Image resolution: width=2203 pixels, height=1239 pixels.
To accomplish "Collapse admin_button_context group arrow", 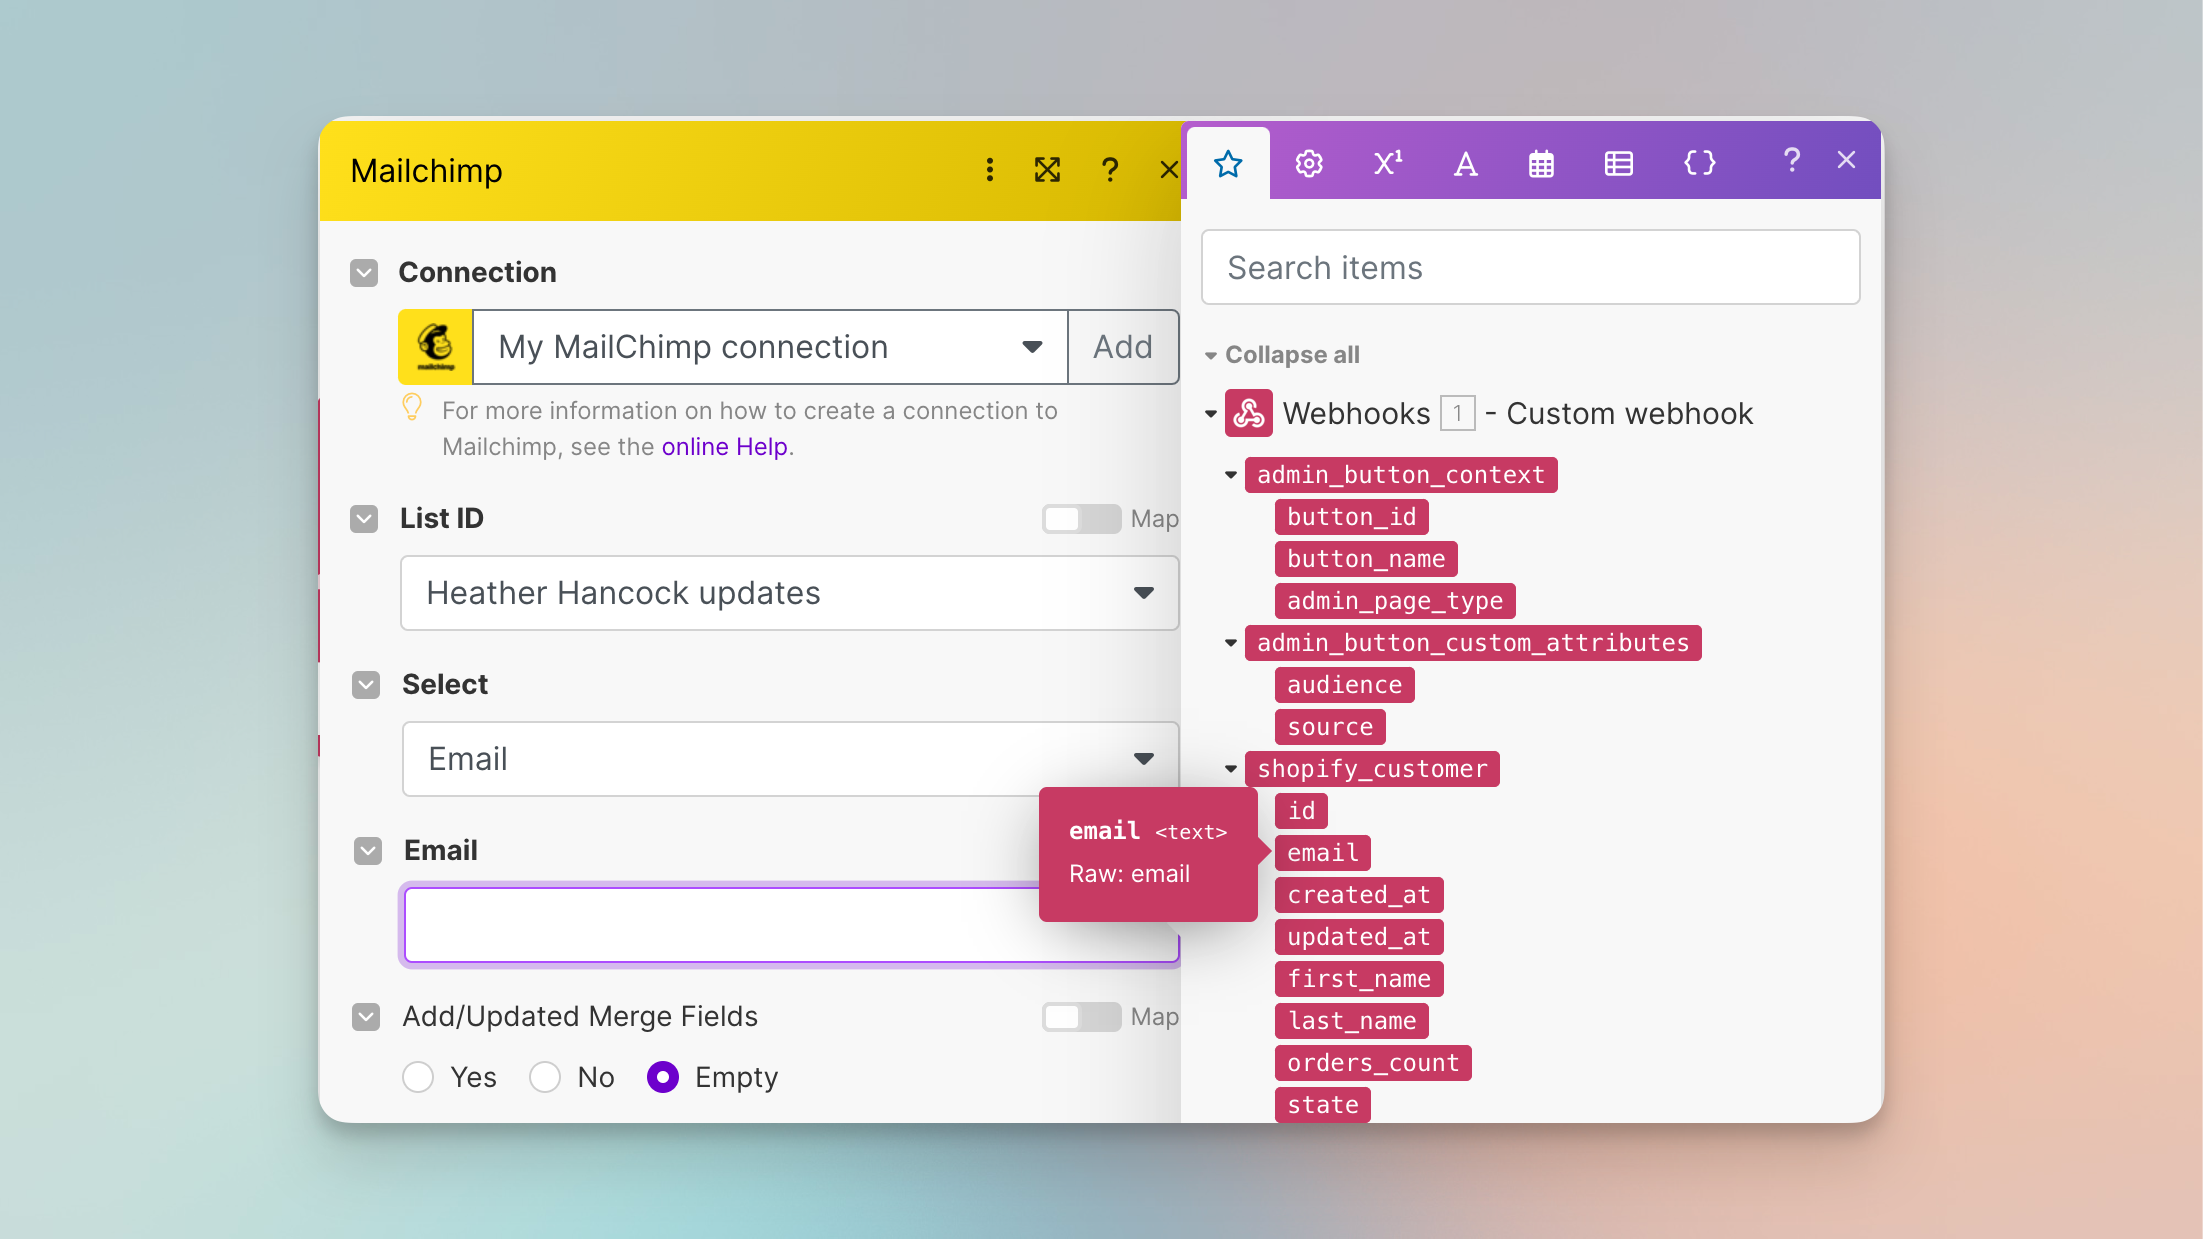I will (1231, 475).
